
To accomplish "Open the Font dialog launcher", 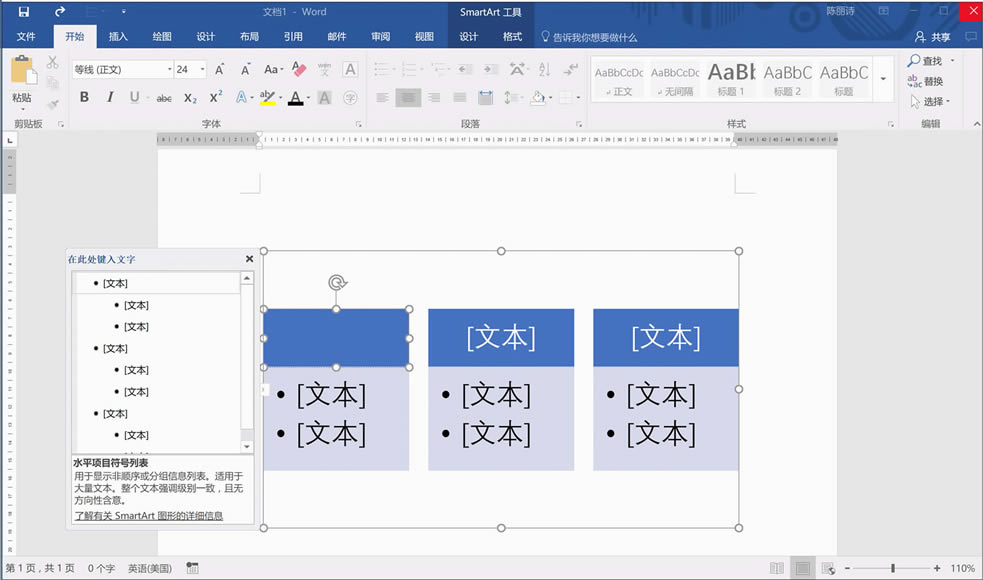I will [359, 124].
